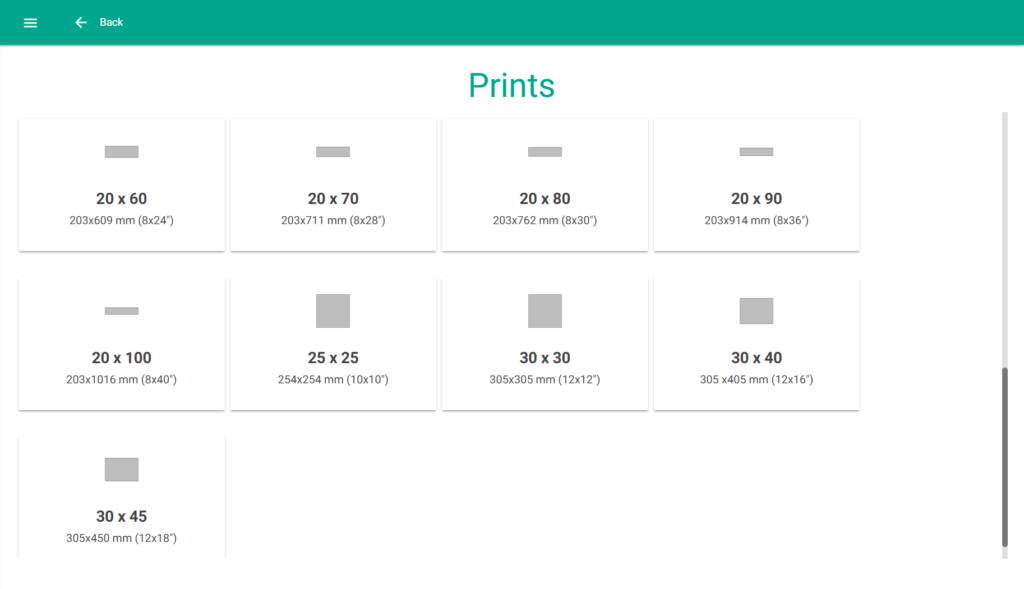Click the 20 x 70 shape preview icon
Viewport: 1024px width, 589px height.
[x=333, y=152]
